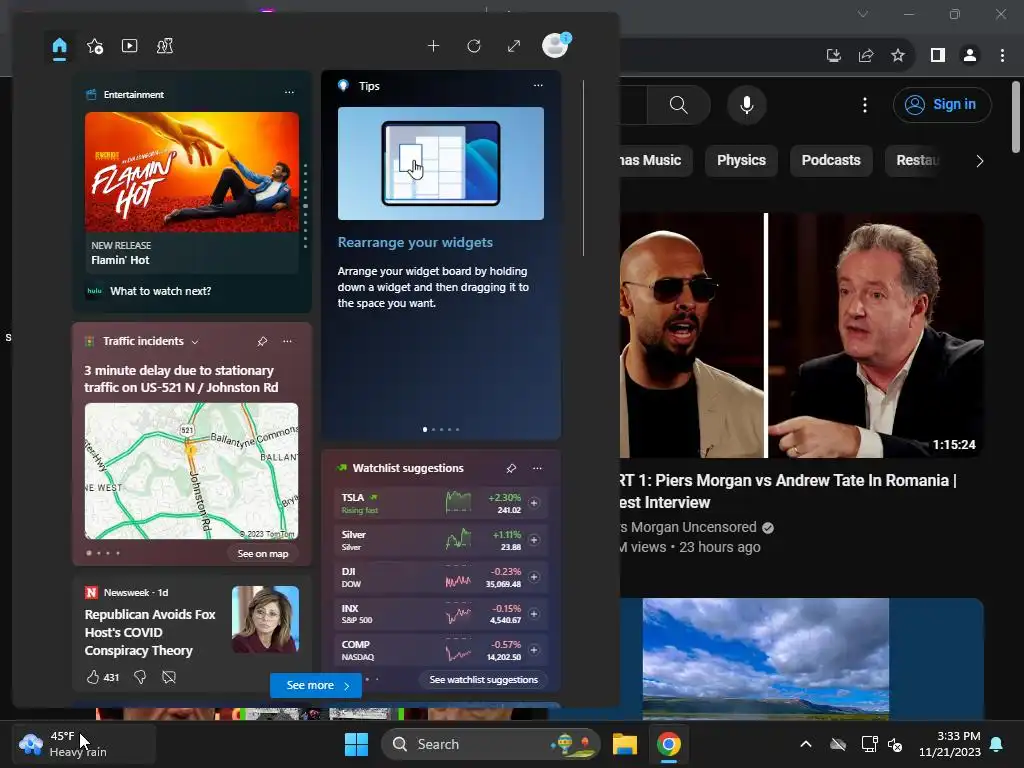This screenshot has width=1024, height=768.
Task: Add widgets with the plus icon
Action: [433, 46]
